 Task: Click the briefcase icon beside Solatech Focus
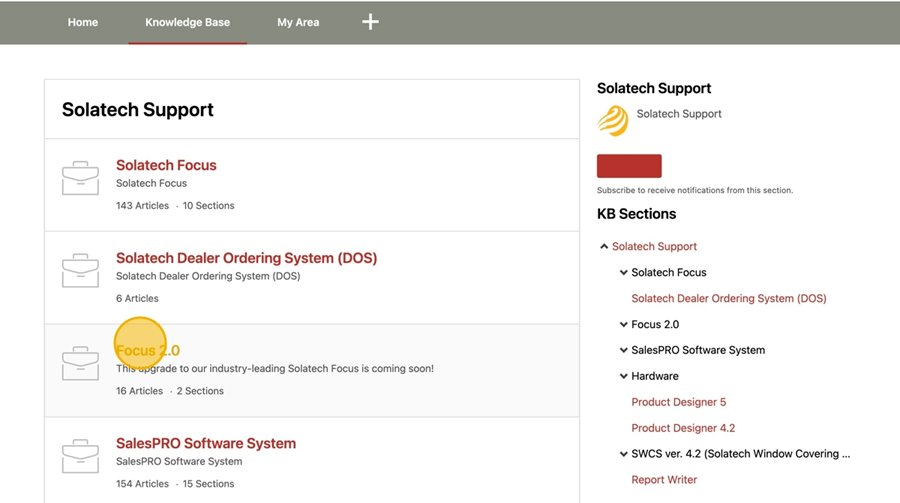point(80,178)
